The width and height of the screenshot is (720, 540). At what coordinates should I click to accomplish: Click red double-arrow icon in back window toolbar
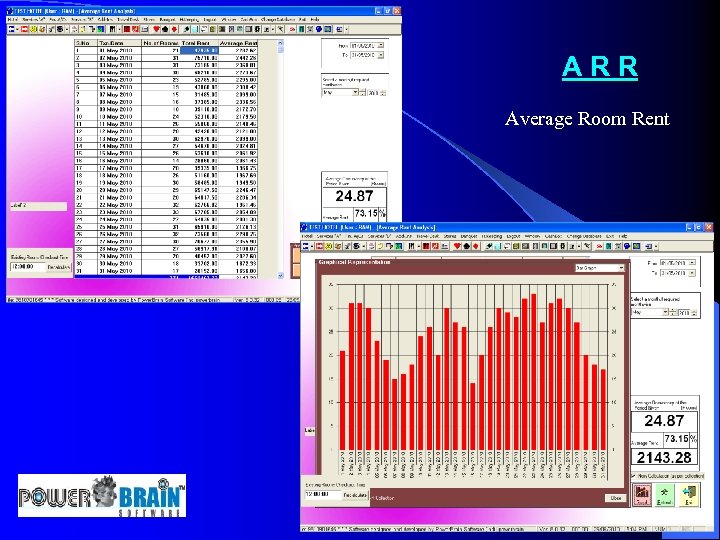pos(292,29)
